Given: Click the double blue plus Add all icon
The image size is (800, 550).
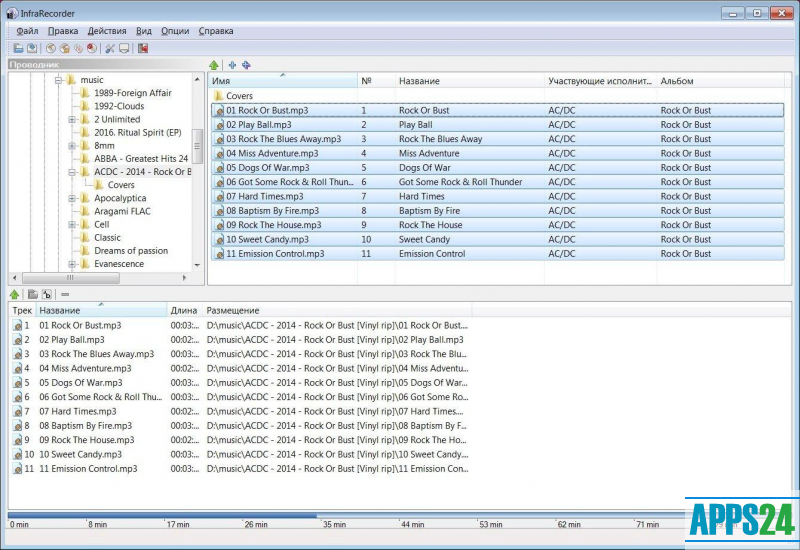Looking at the screenshot, I should click(246, 65).
